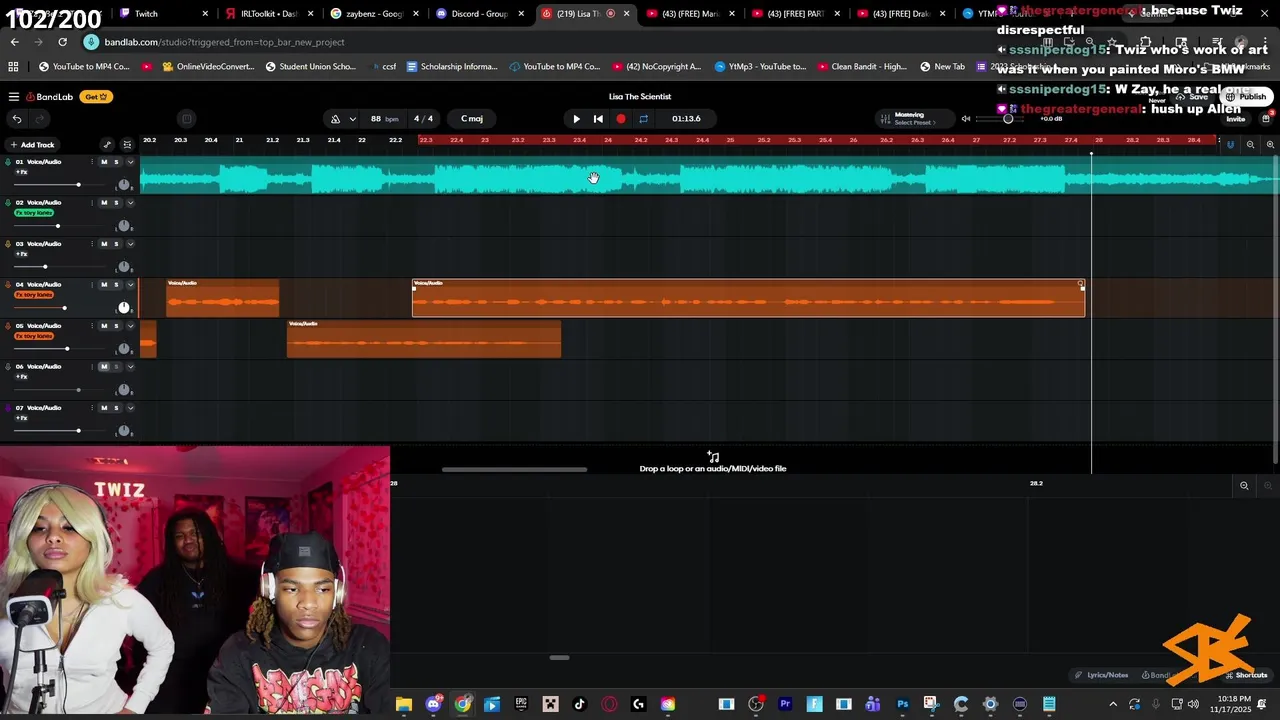Open Premiere Pro from the taskbar
The height and width of the screenshot is (720, 1280).
785,704
